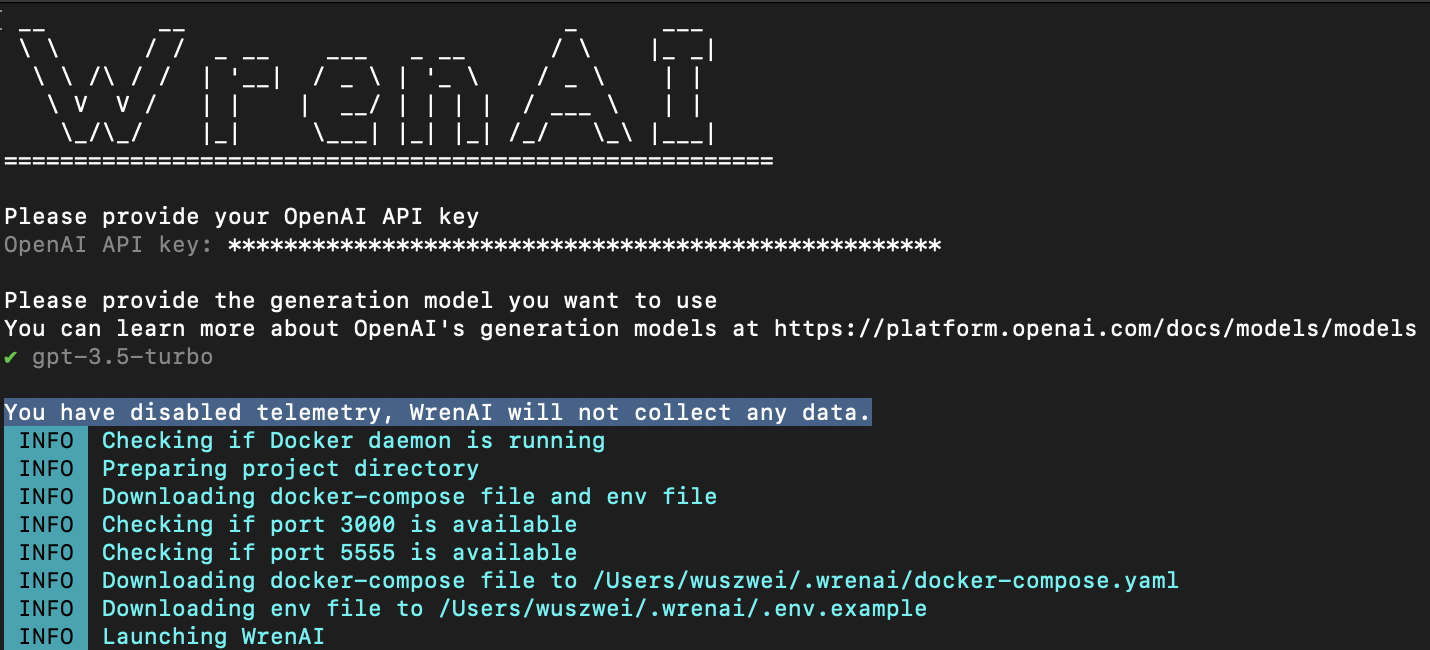Click the 'Launching WrenAI' log line
The image size is (1430, 650).
coord(213,637)
